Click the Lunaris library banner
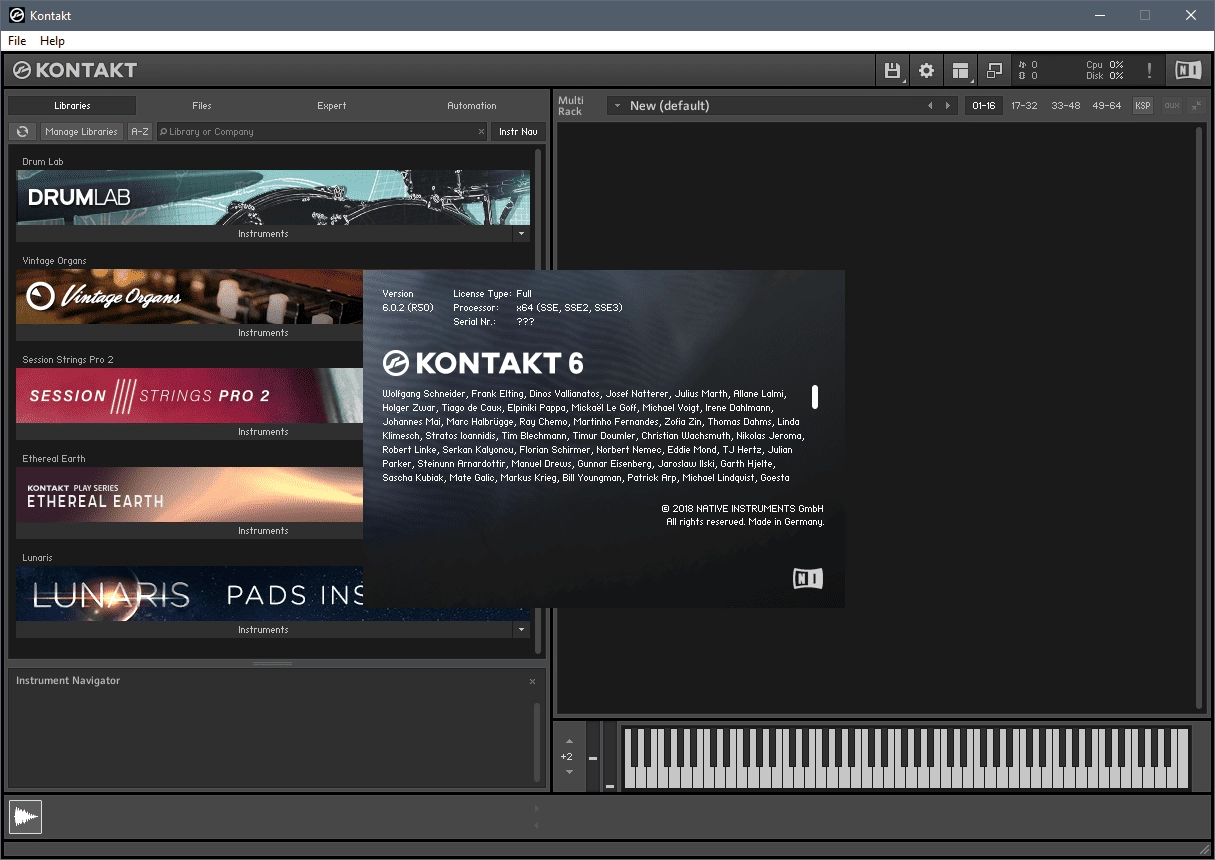This screenshot has height=860, width=1215. (x=190, y=594)
